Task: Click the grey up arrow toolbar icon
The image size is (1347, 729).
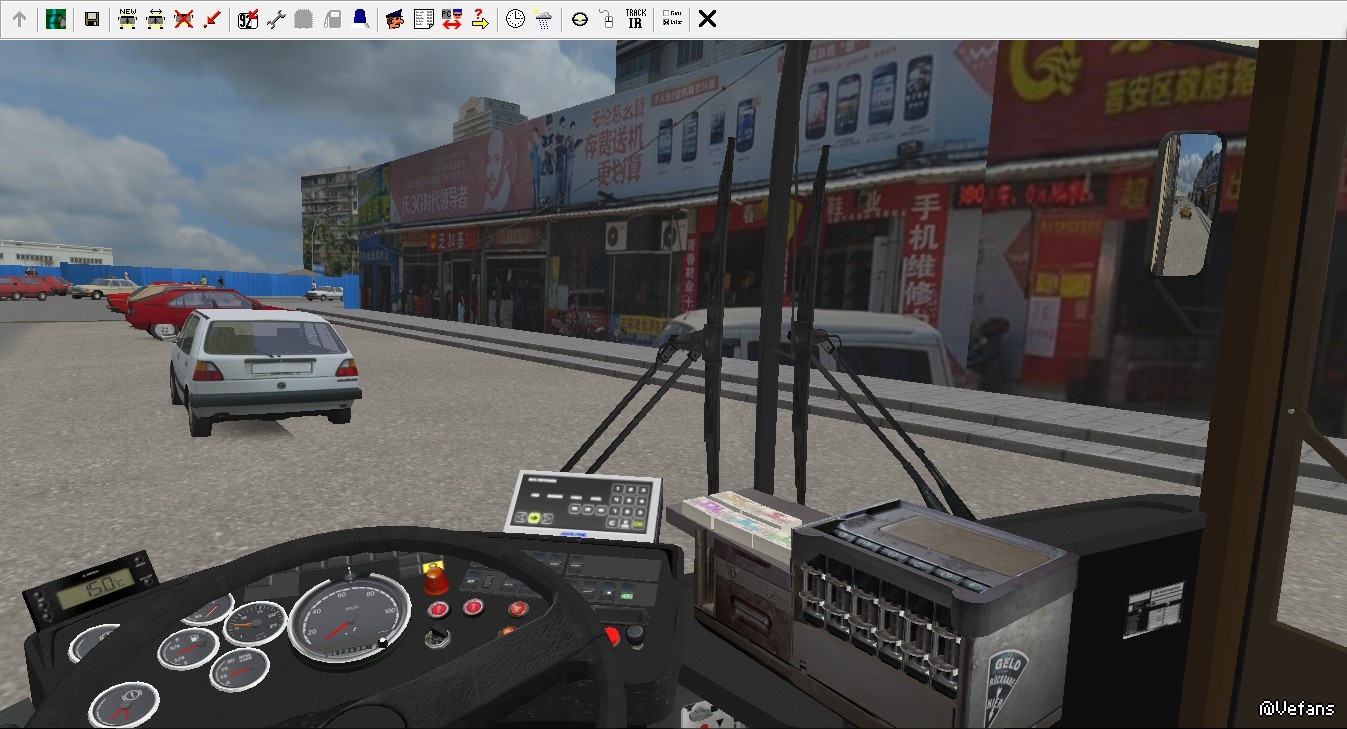Action: pos(19,19)
